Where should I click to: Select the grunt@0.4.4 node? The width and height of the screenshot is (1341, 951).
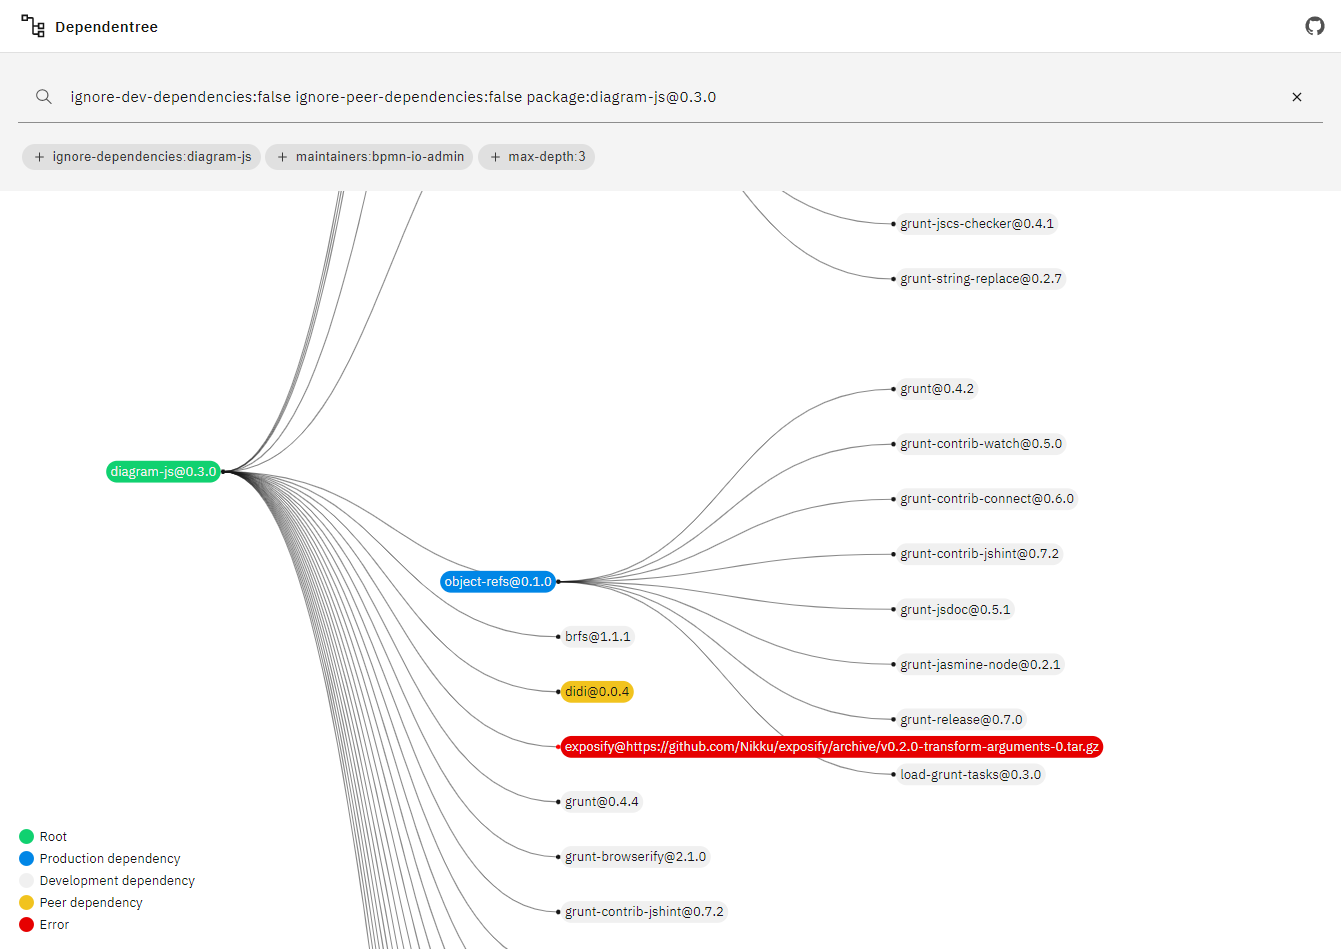pyautogui.click(x=601, y=802)
